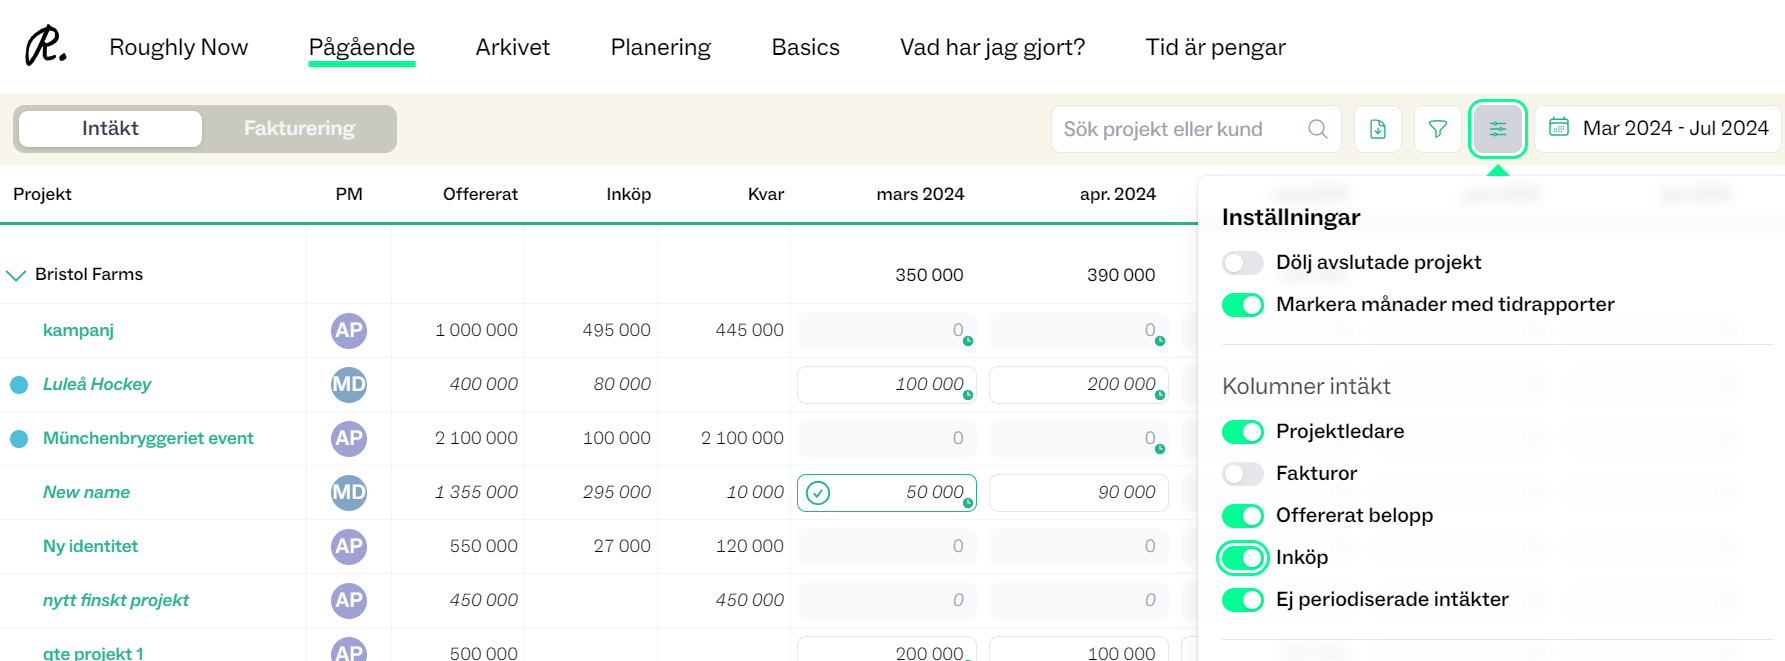This screenshot has width=1785, height=661.
Task: Click the search magnifier icon
Action: coord(1318,129)
